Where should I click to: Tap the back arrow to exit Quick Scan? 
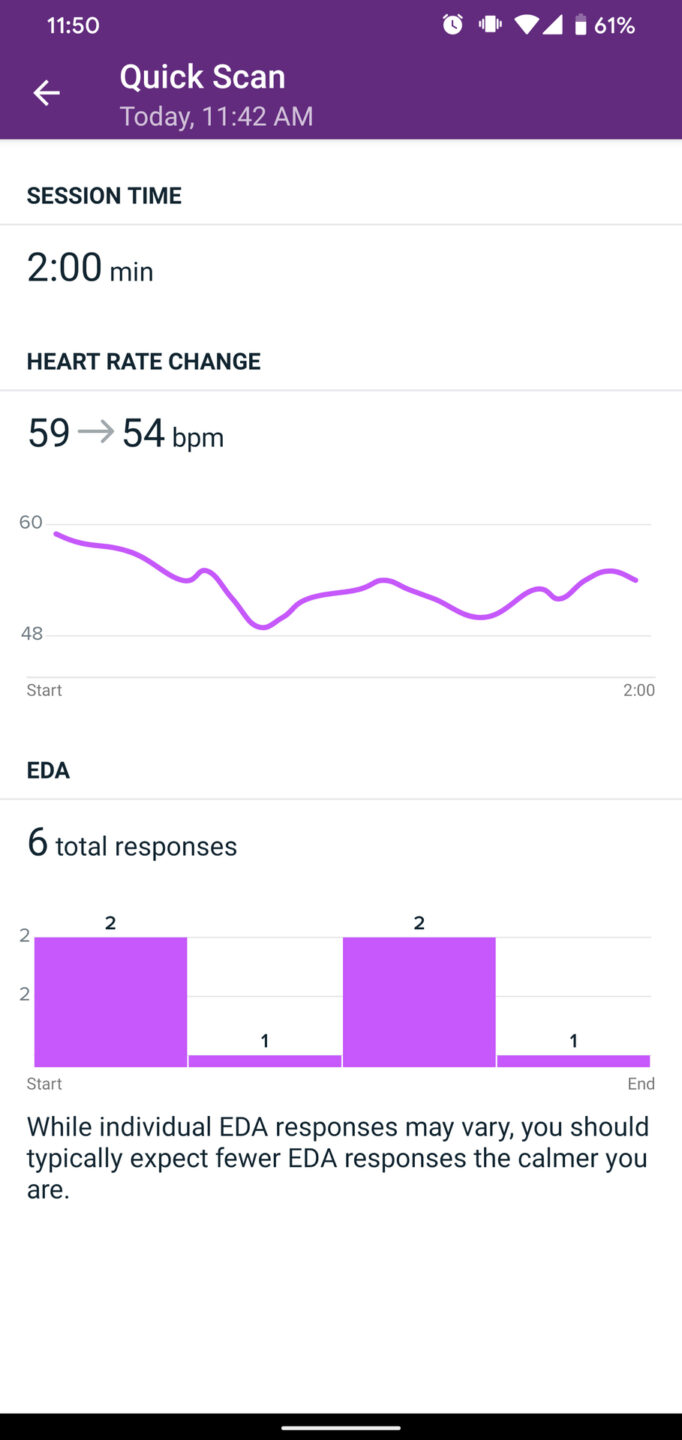pos(46,92)
